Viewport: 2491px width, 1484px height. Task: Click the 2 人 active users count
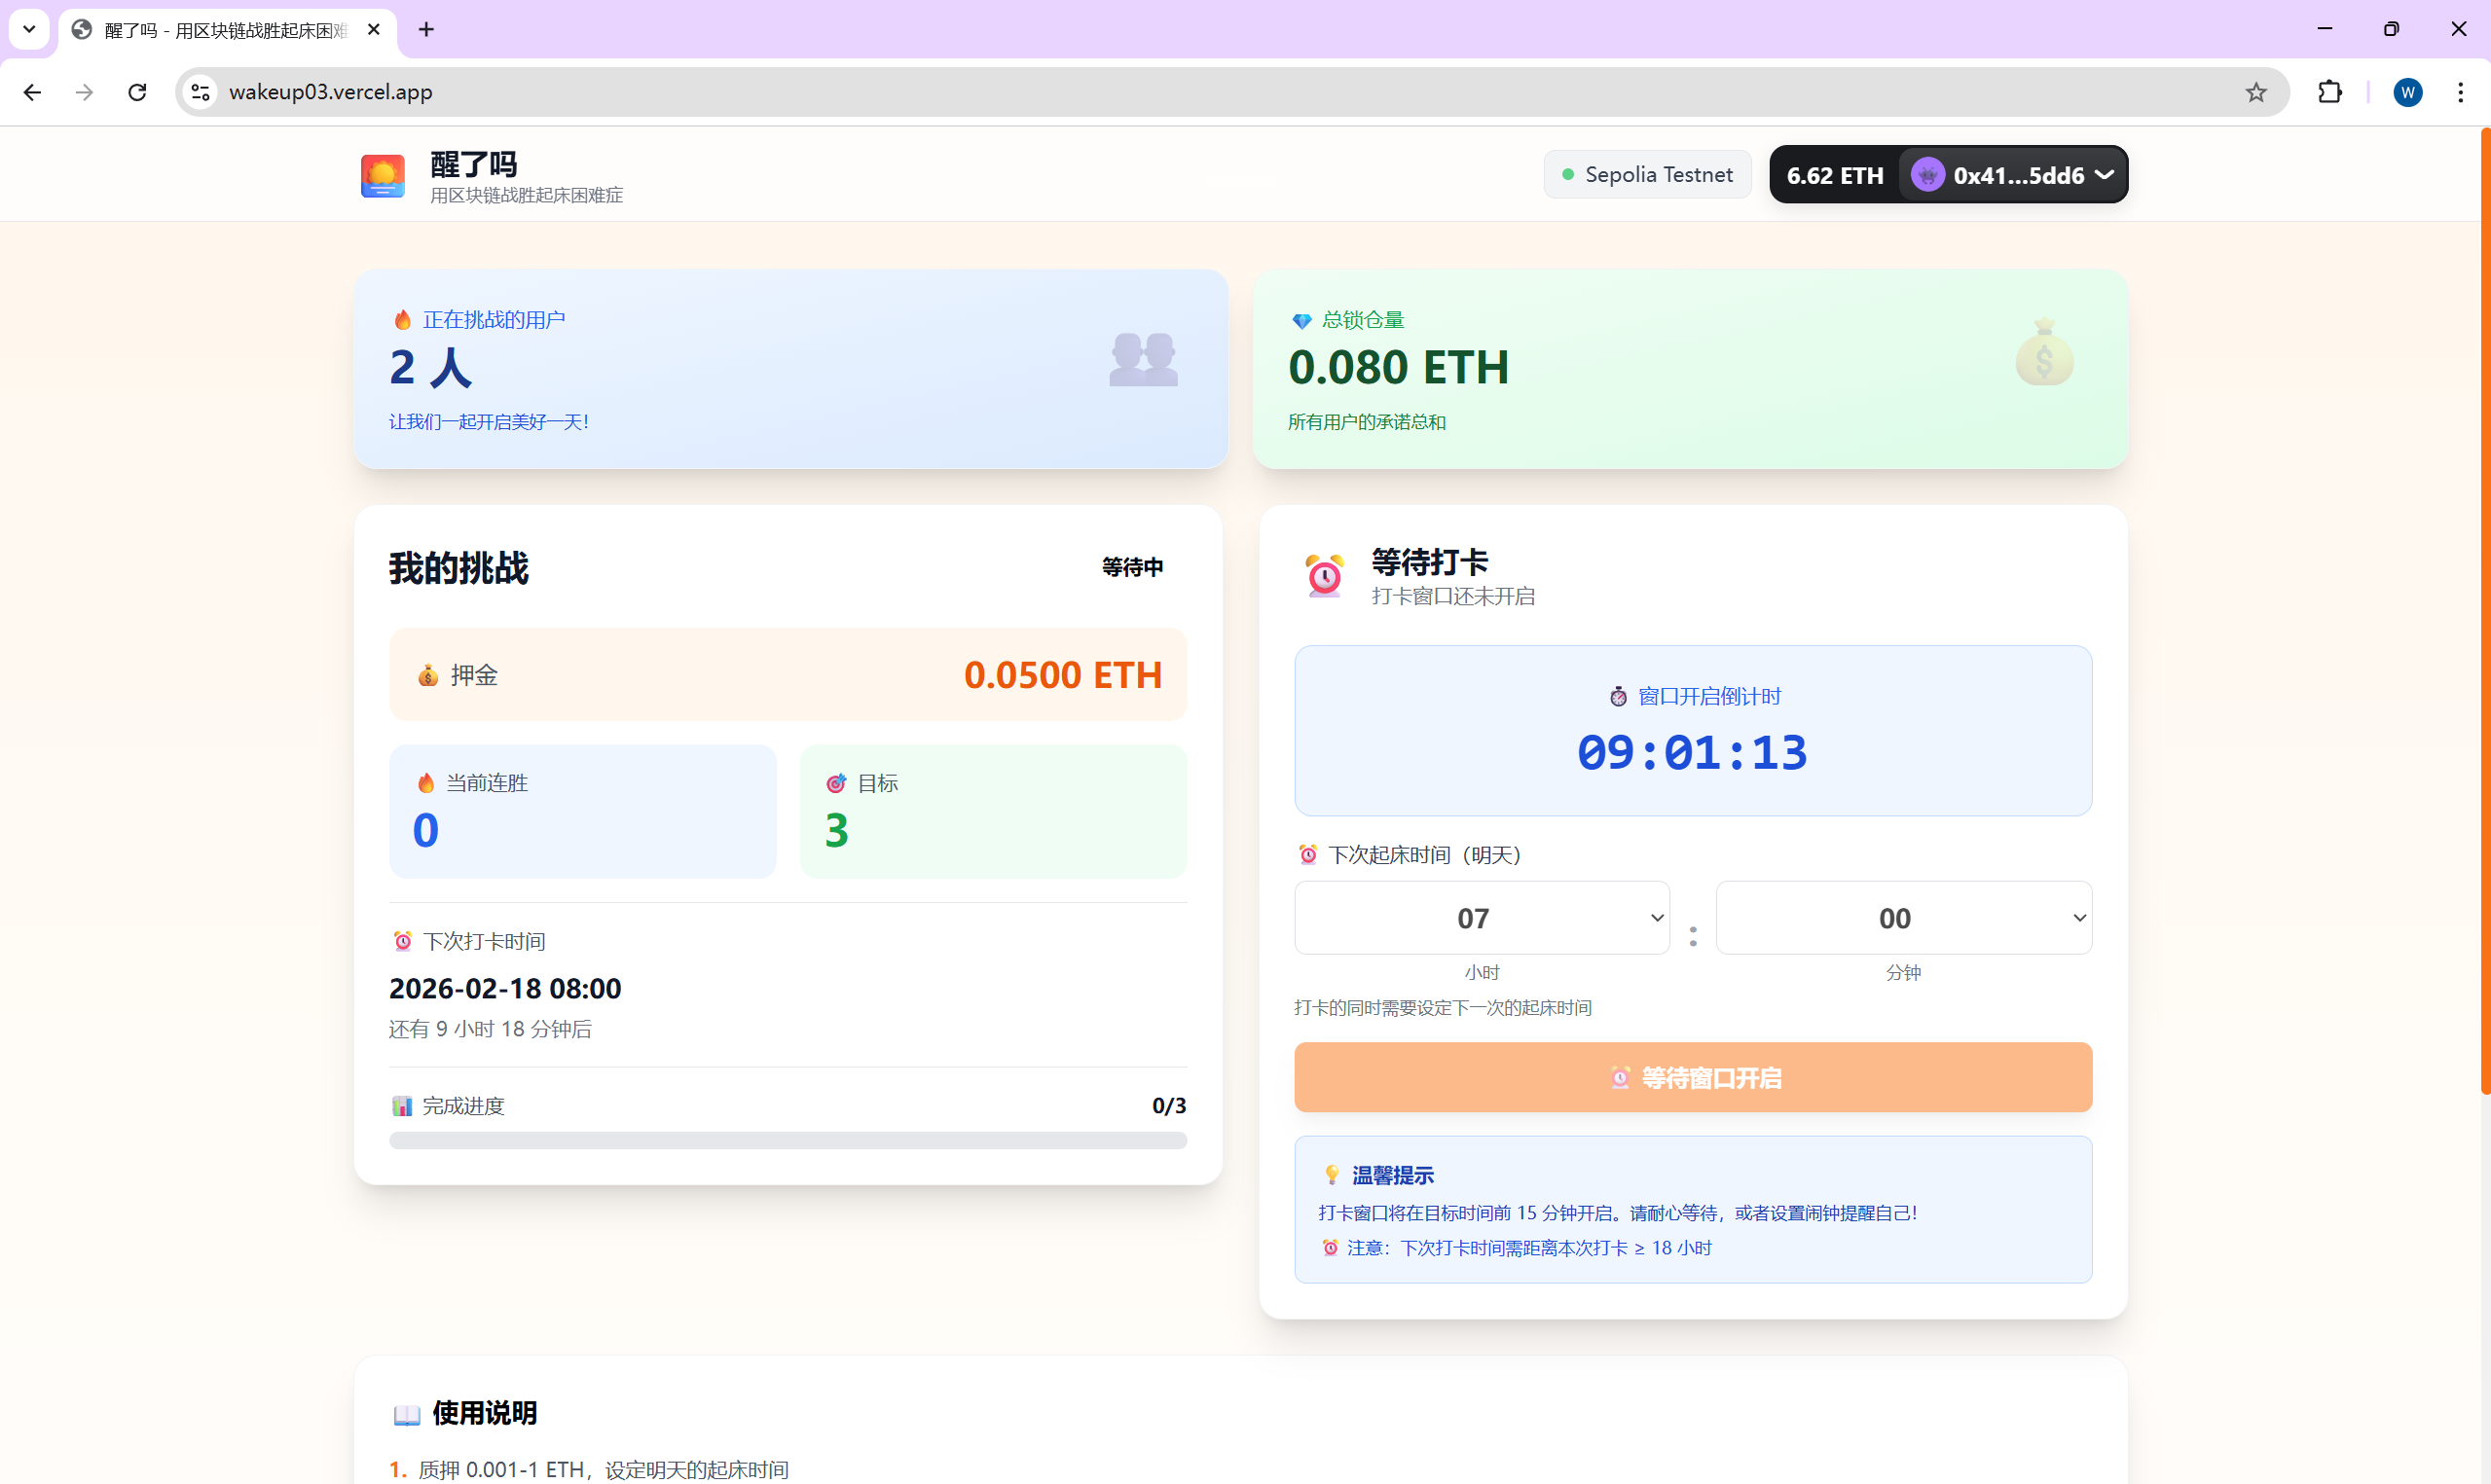(x=431, y=367)
